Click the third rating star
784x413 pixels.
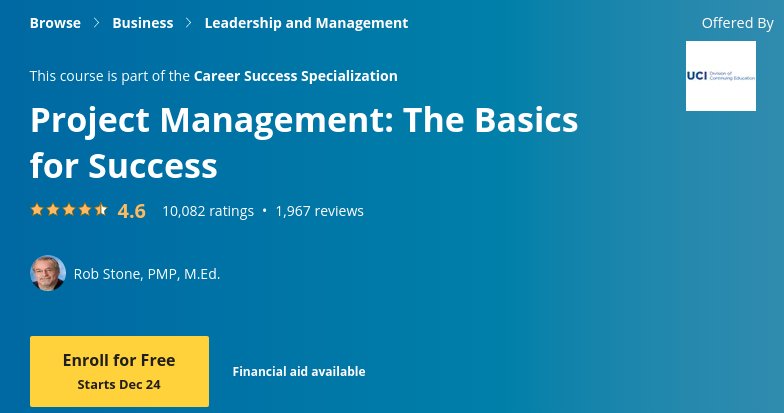[x=69, y=210]
